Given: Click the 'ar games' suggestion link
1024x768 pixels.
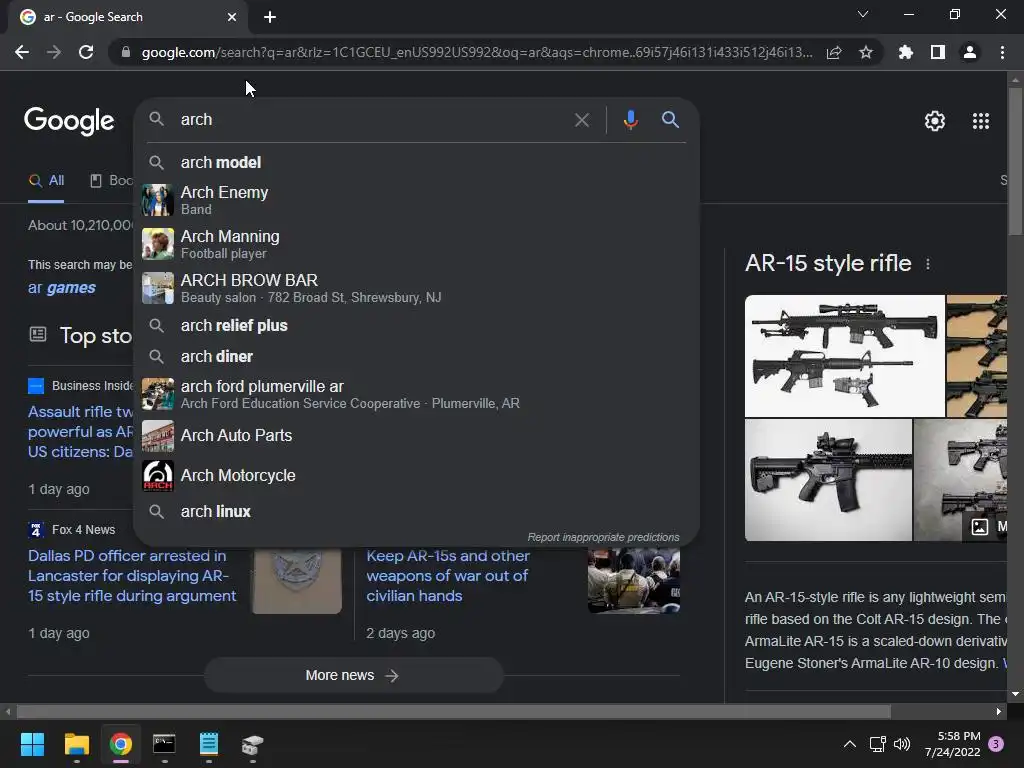Looking at the screenshot, I should coord(61,287).
